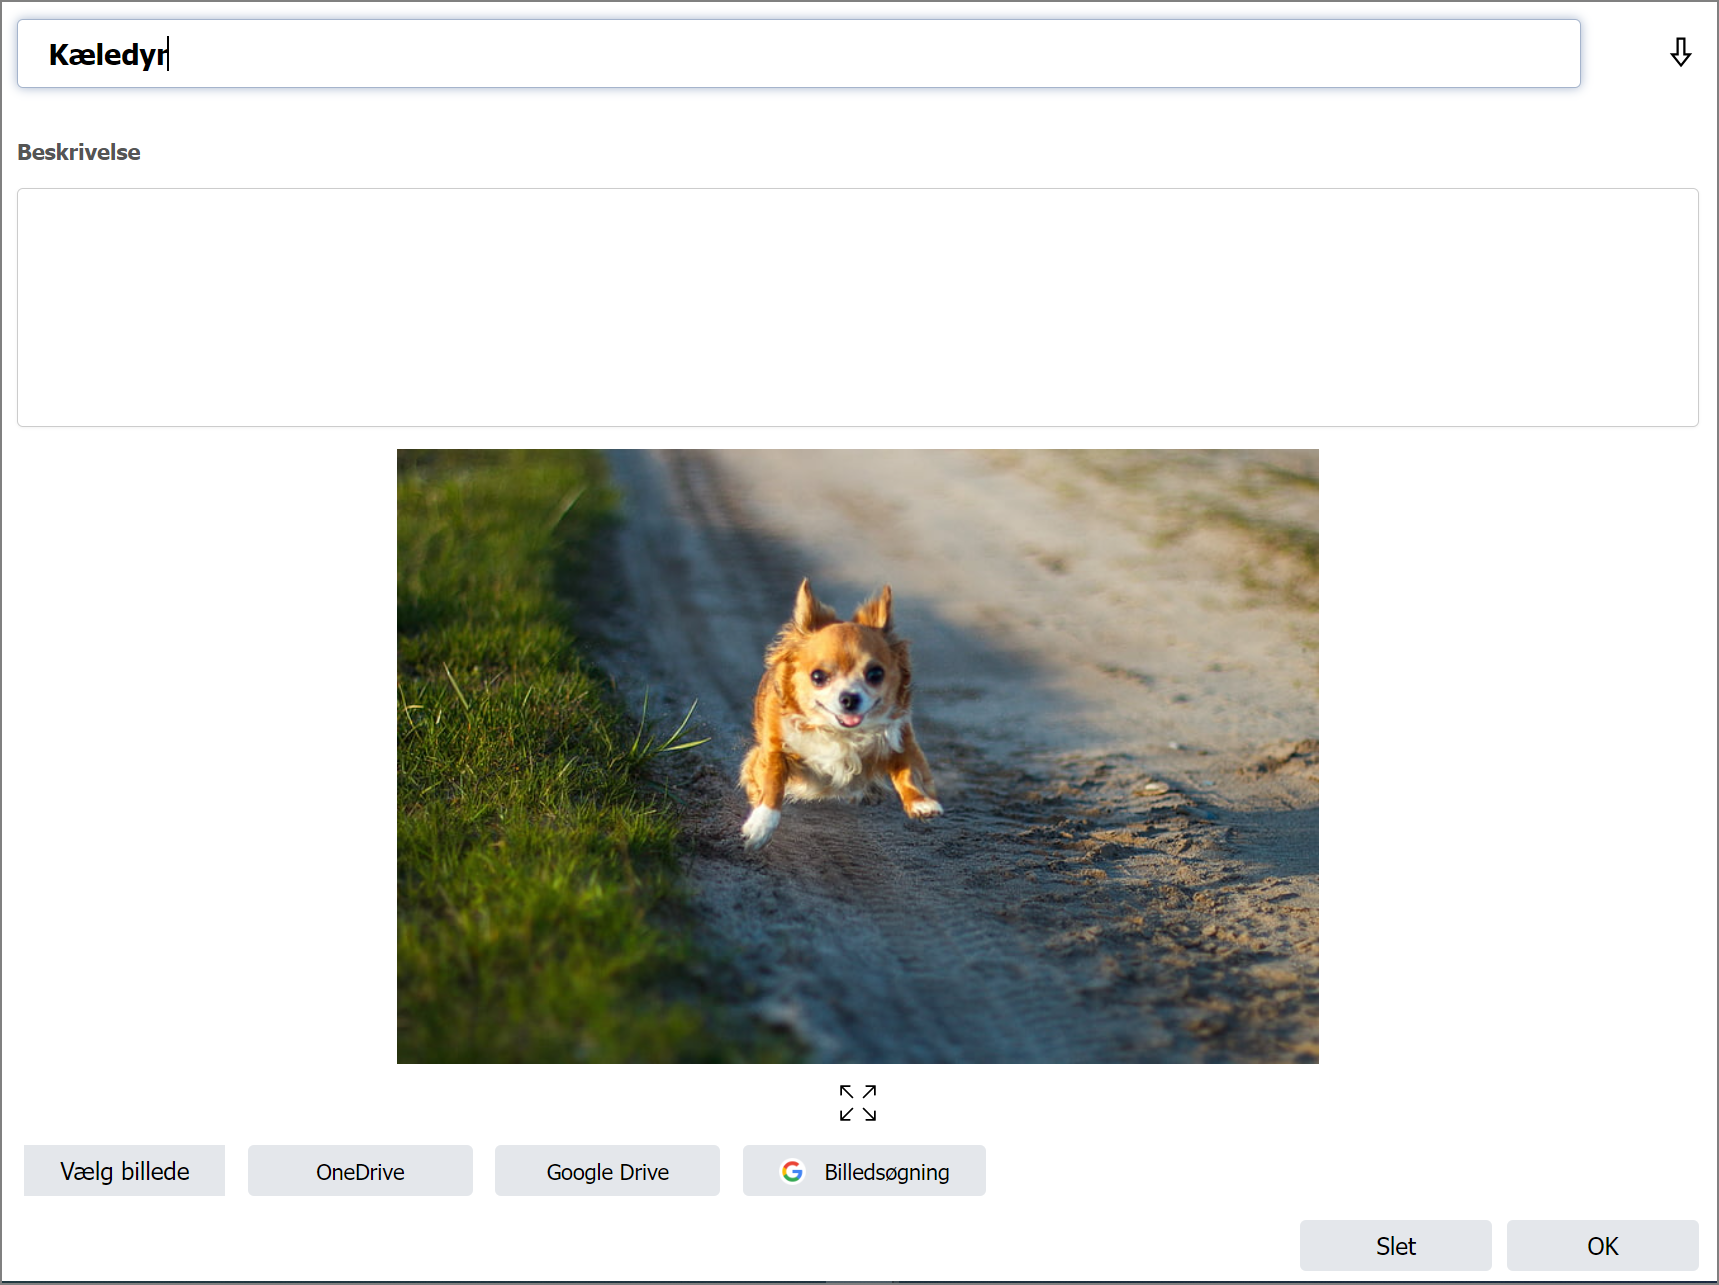Click the Beskrivelse label
This screenshot has height=1285, width=1719.
(x=79, y=152)
